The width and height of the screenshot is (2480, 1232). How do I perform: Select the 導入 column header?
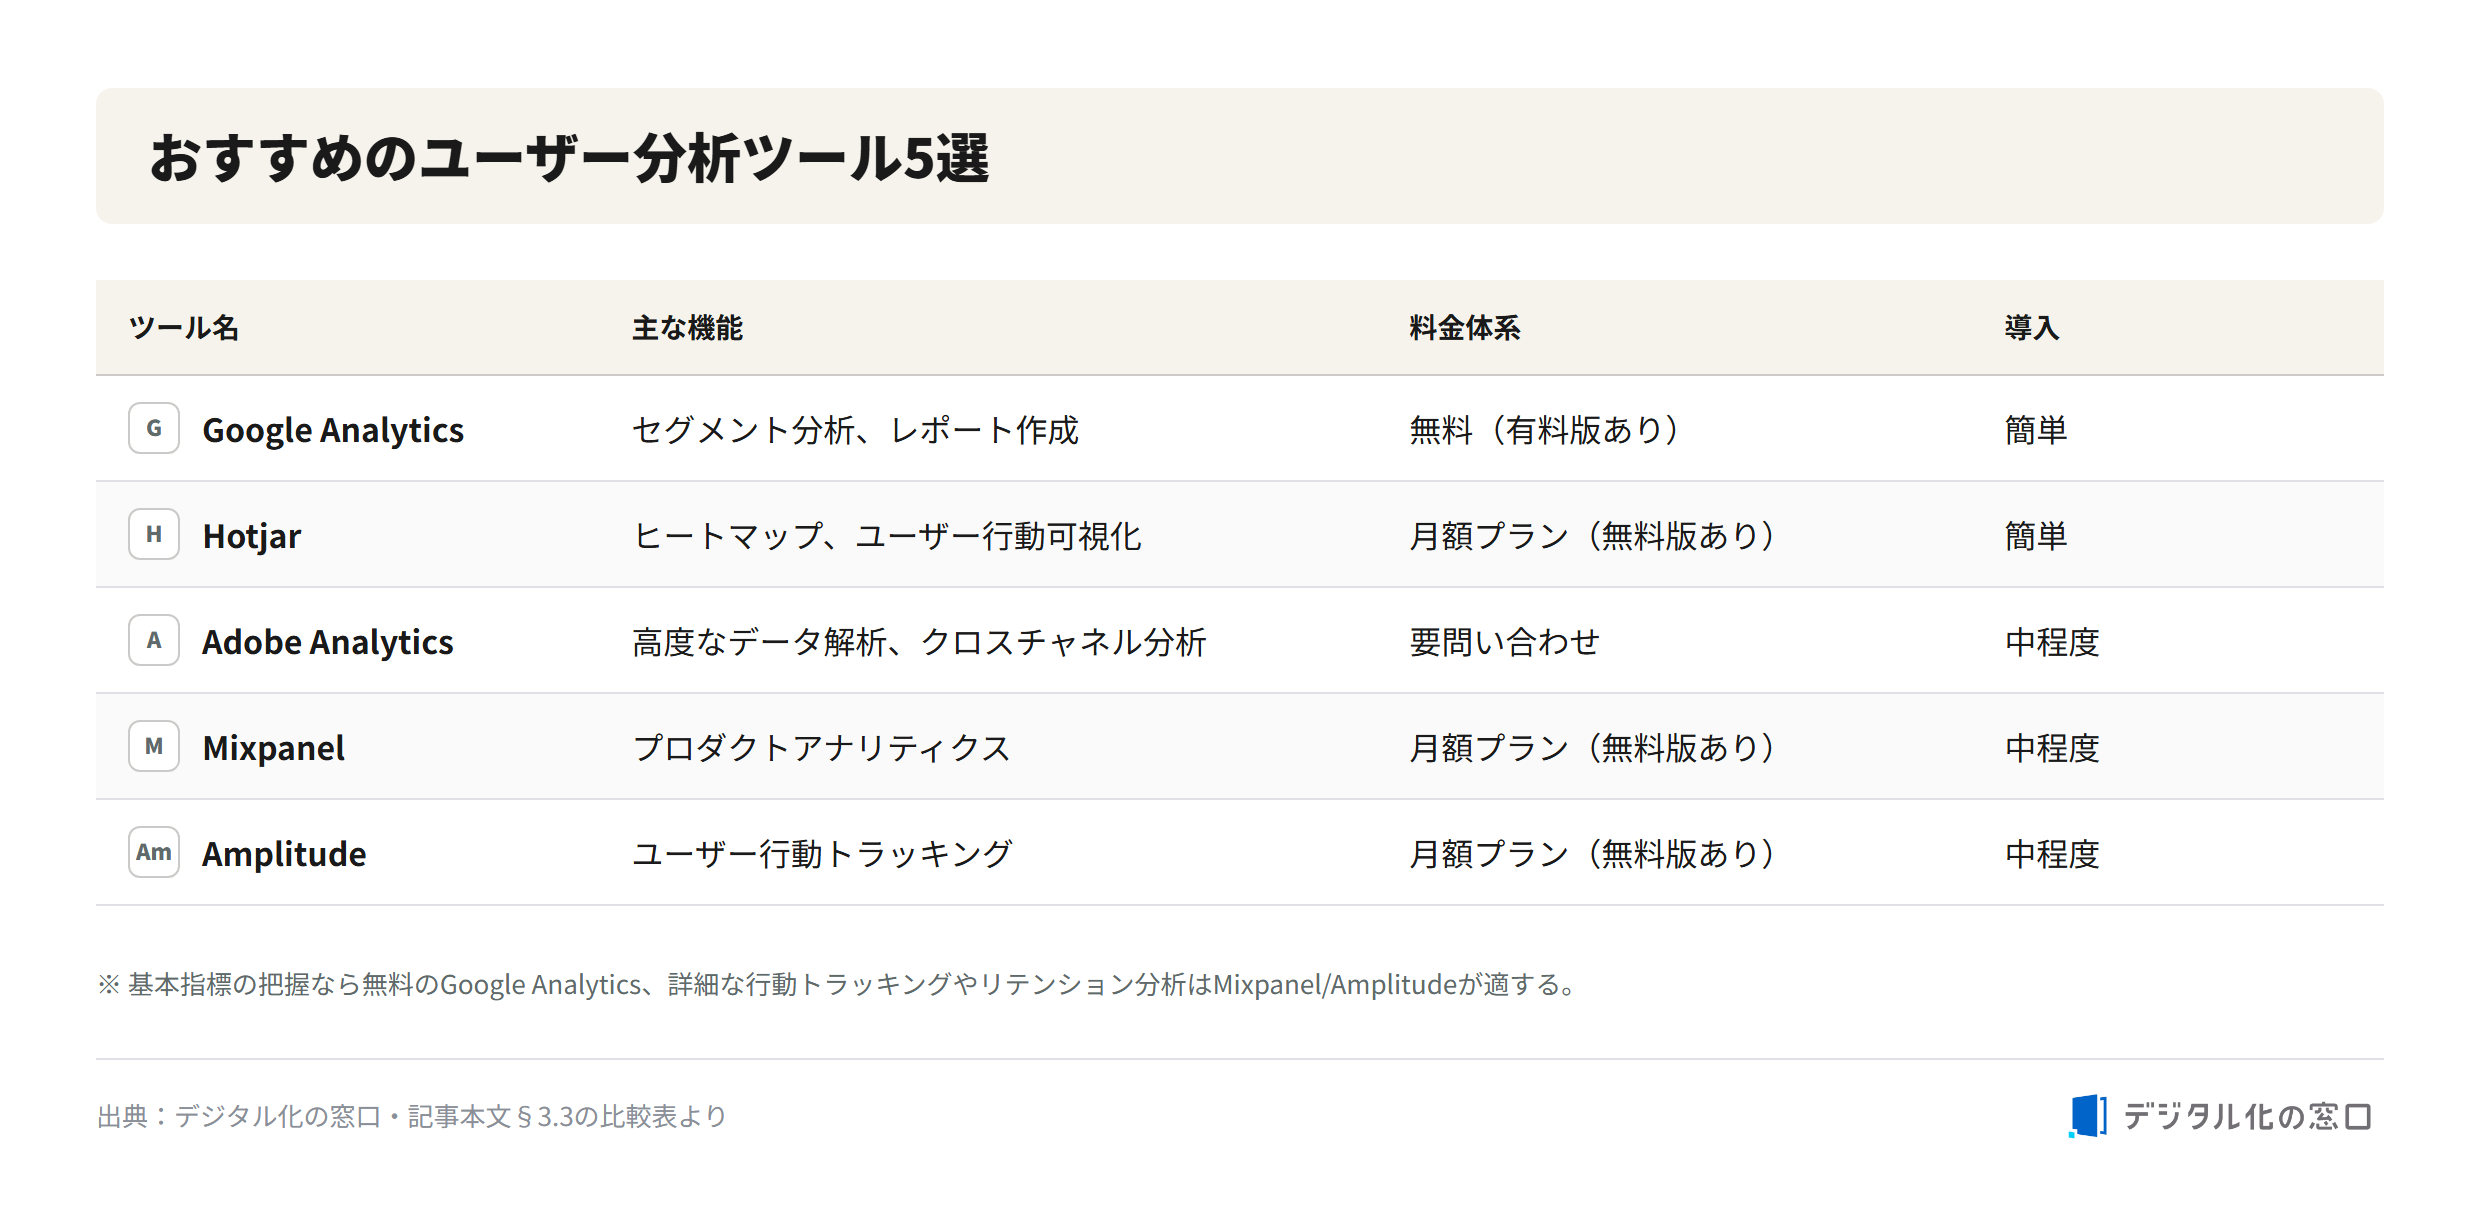(x=2031, y=328)
